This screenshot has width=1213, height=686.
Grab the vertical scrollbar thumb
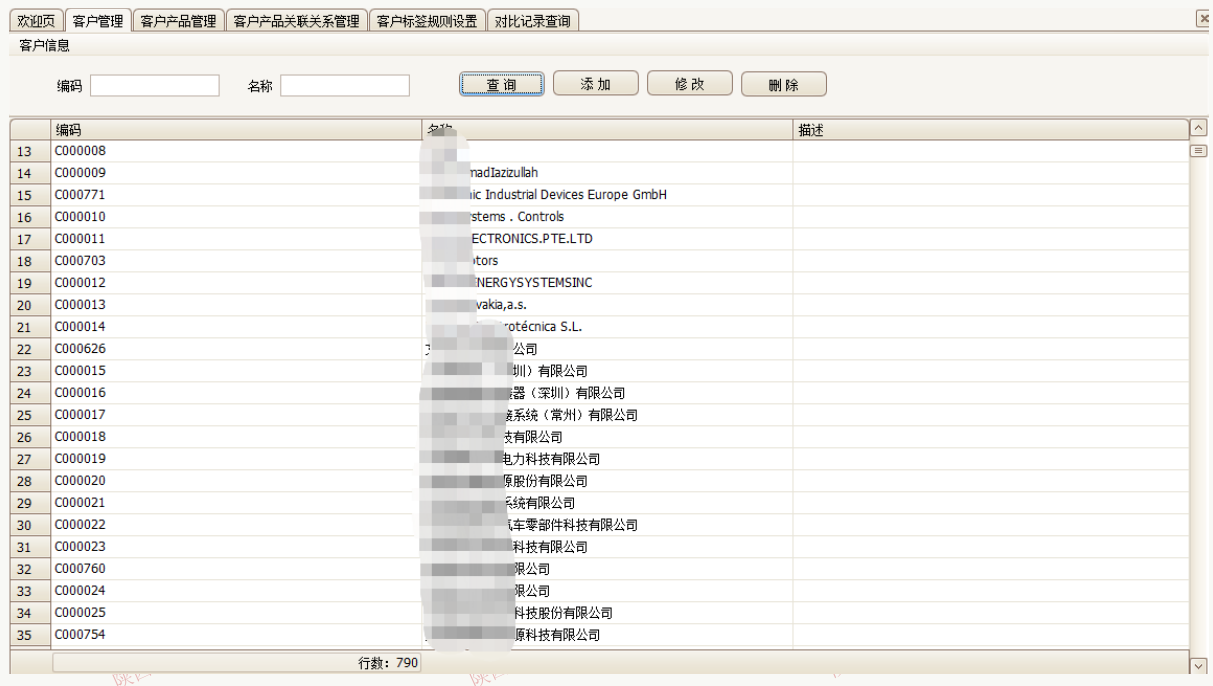pyautogui.click(x=1199, y=151)
